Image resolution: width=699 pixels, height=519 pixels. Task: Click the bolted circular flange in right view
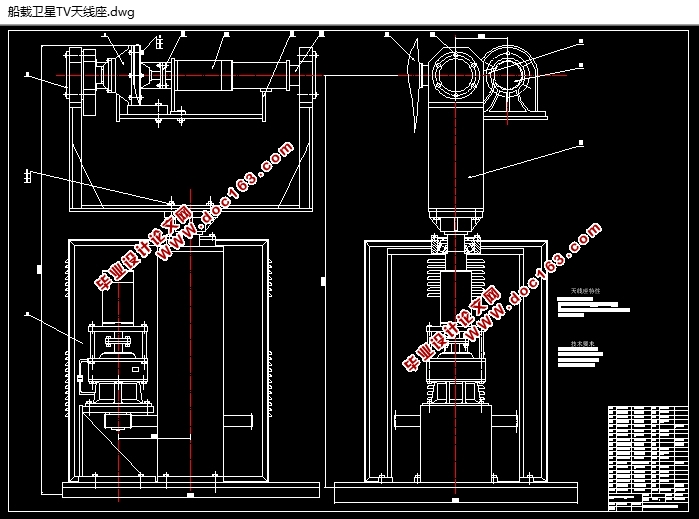[455, 75]
